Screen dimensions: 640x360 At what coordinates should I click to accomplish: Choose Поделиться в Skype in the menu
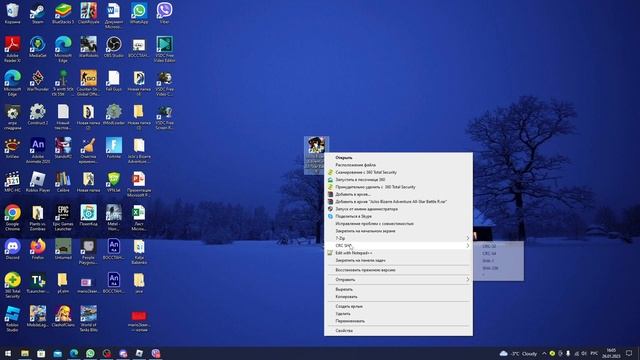[353, 216]
